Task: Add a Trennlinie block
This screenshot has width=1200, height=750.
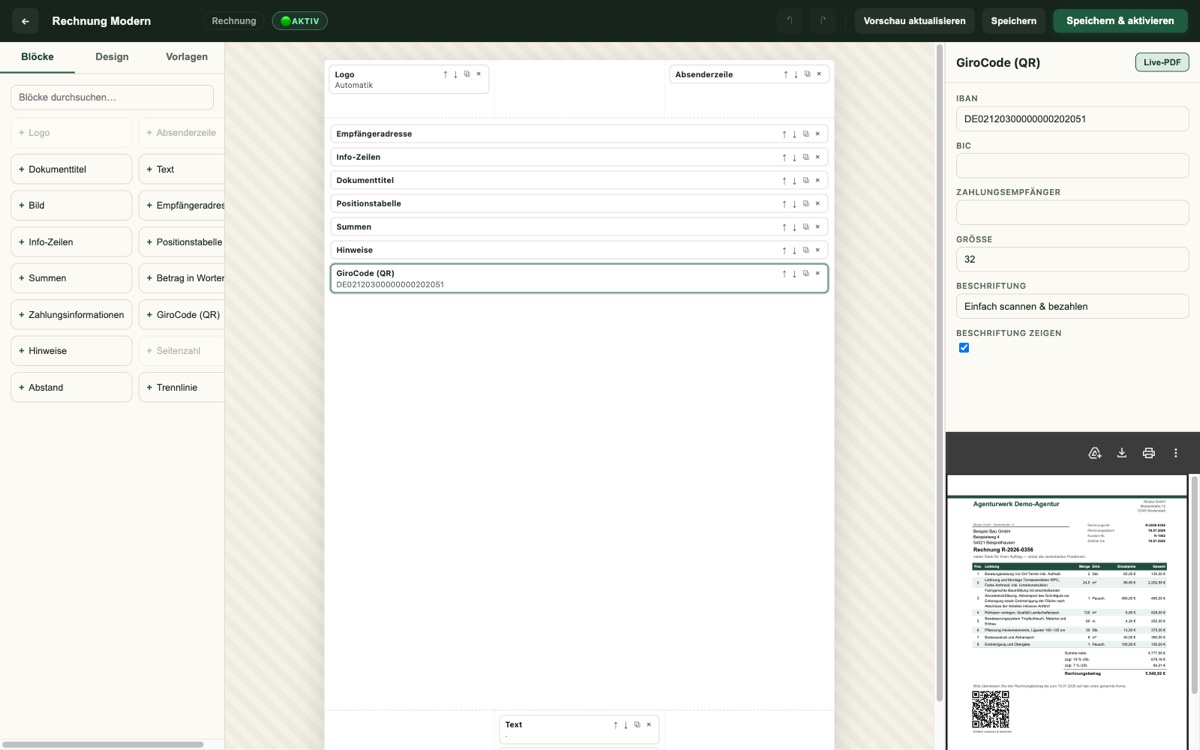Action: tap(181, 387)
